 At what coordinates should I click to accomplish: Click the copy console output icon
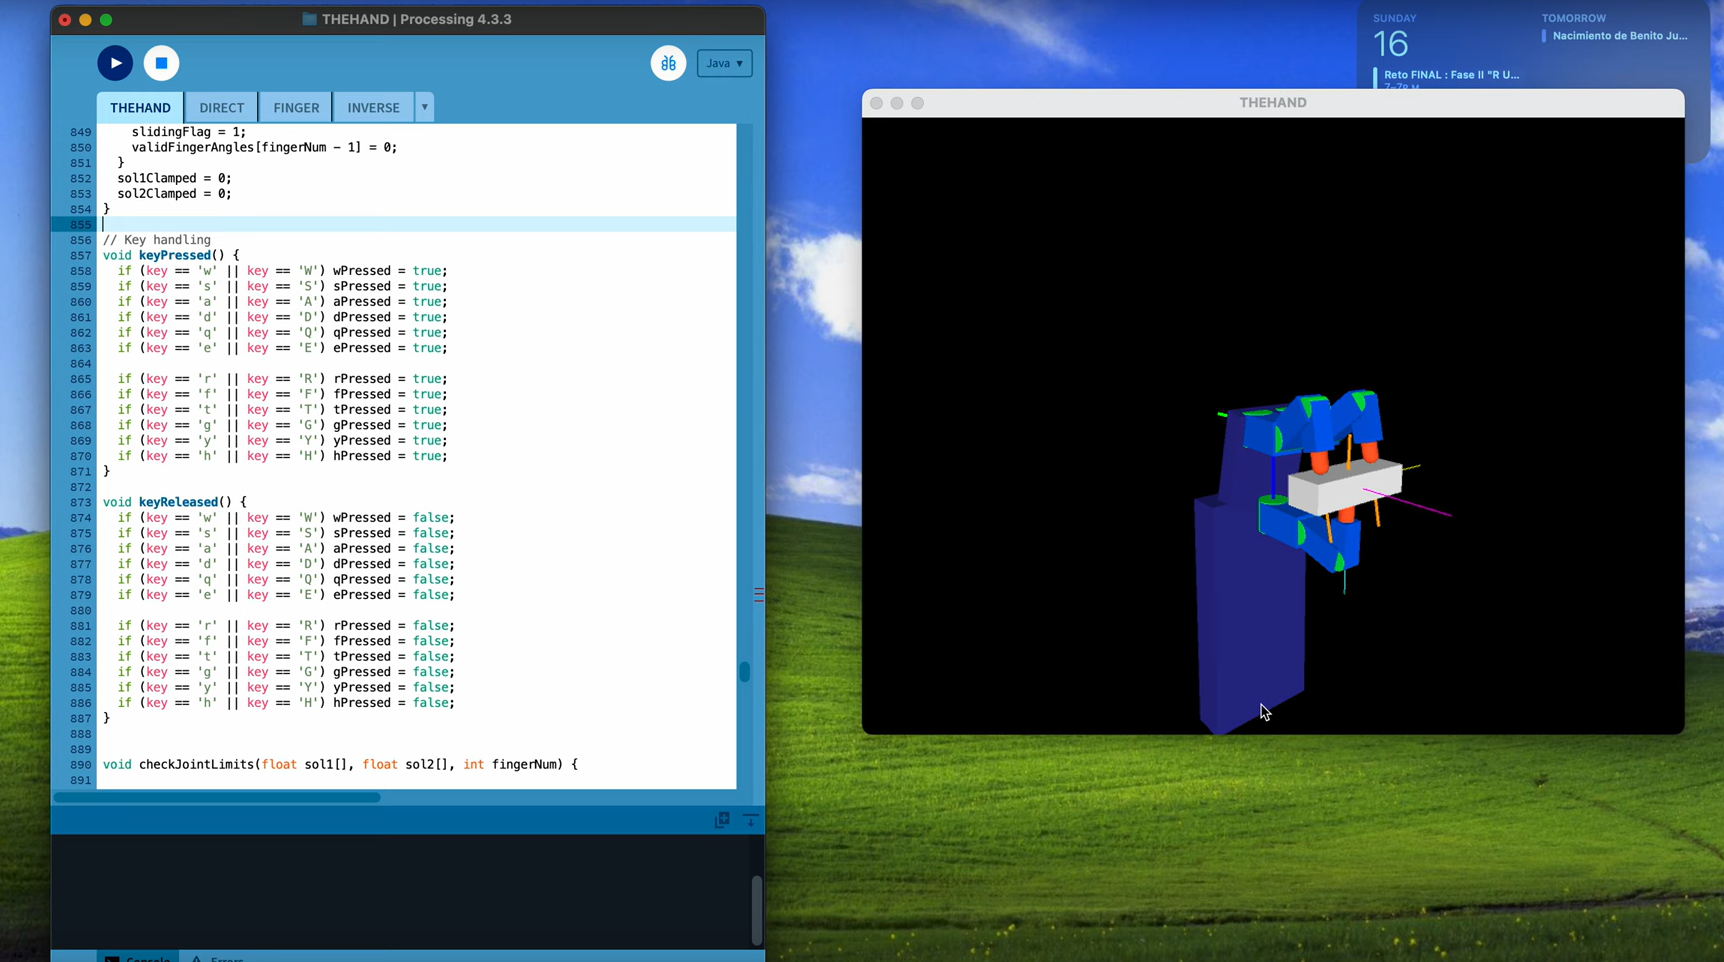722,820
